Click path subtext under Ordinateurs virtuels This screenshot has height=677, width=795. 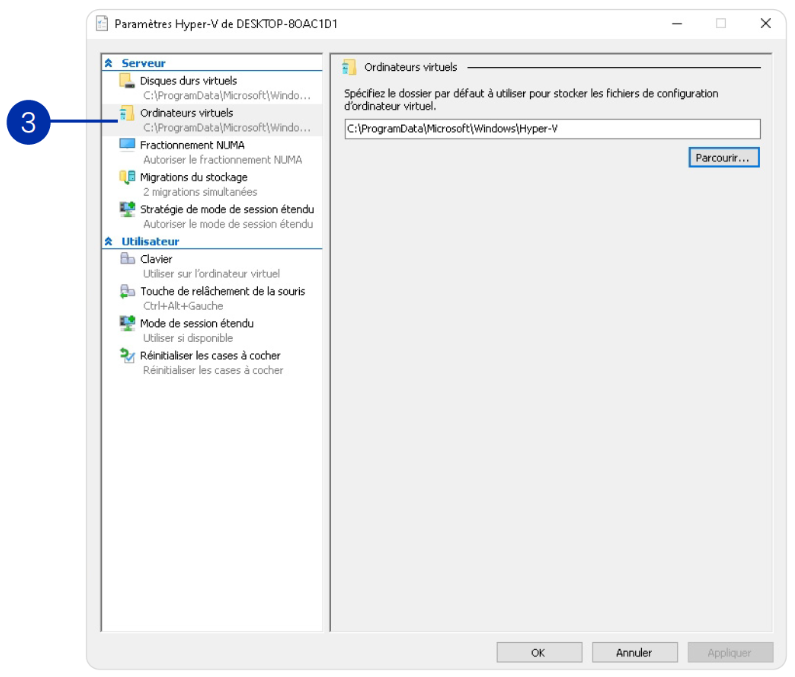tap(227, 127)
